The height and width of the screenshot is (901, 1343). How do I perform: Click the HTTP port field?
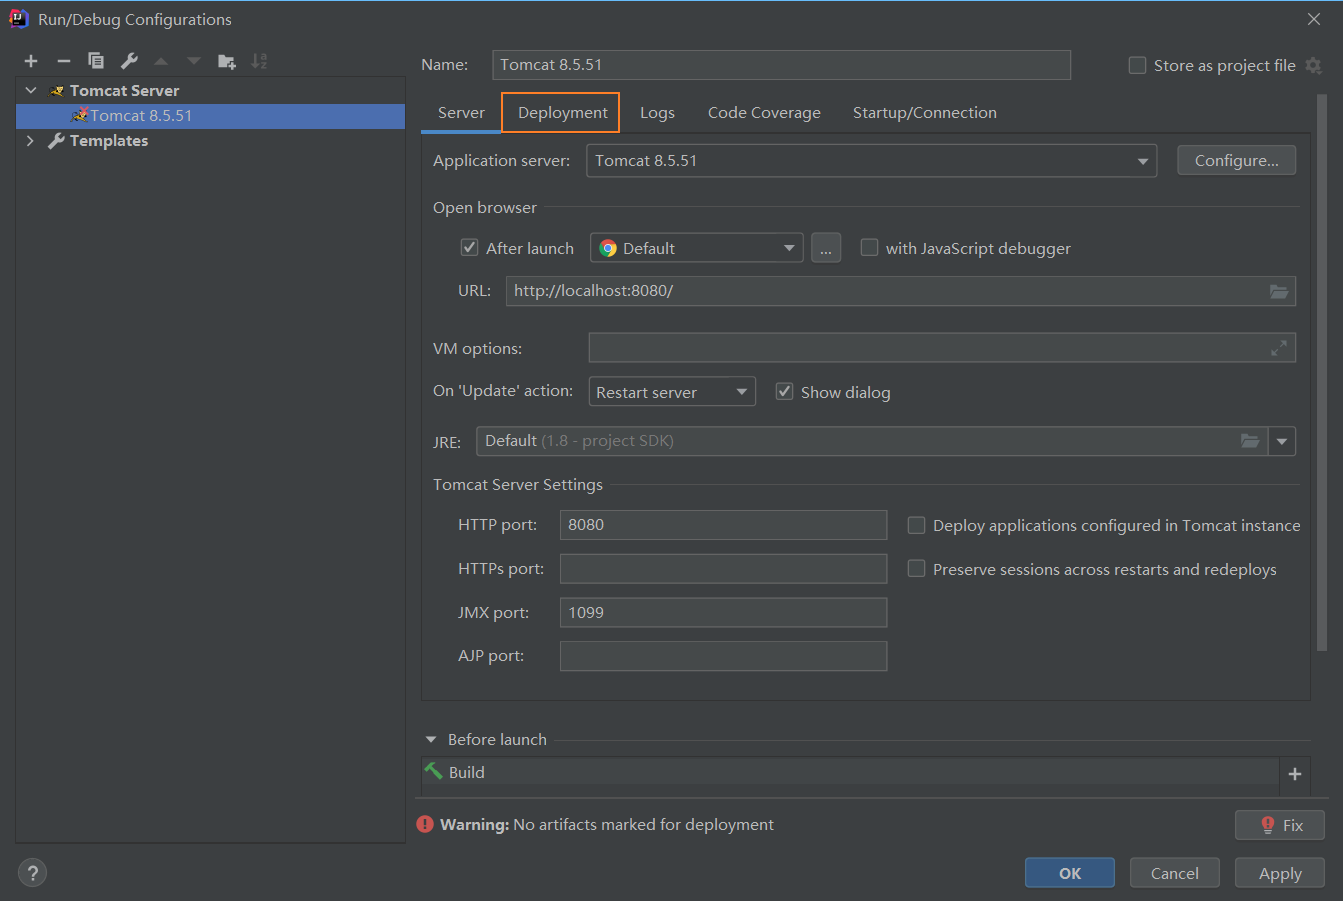point(723,525)
